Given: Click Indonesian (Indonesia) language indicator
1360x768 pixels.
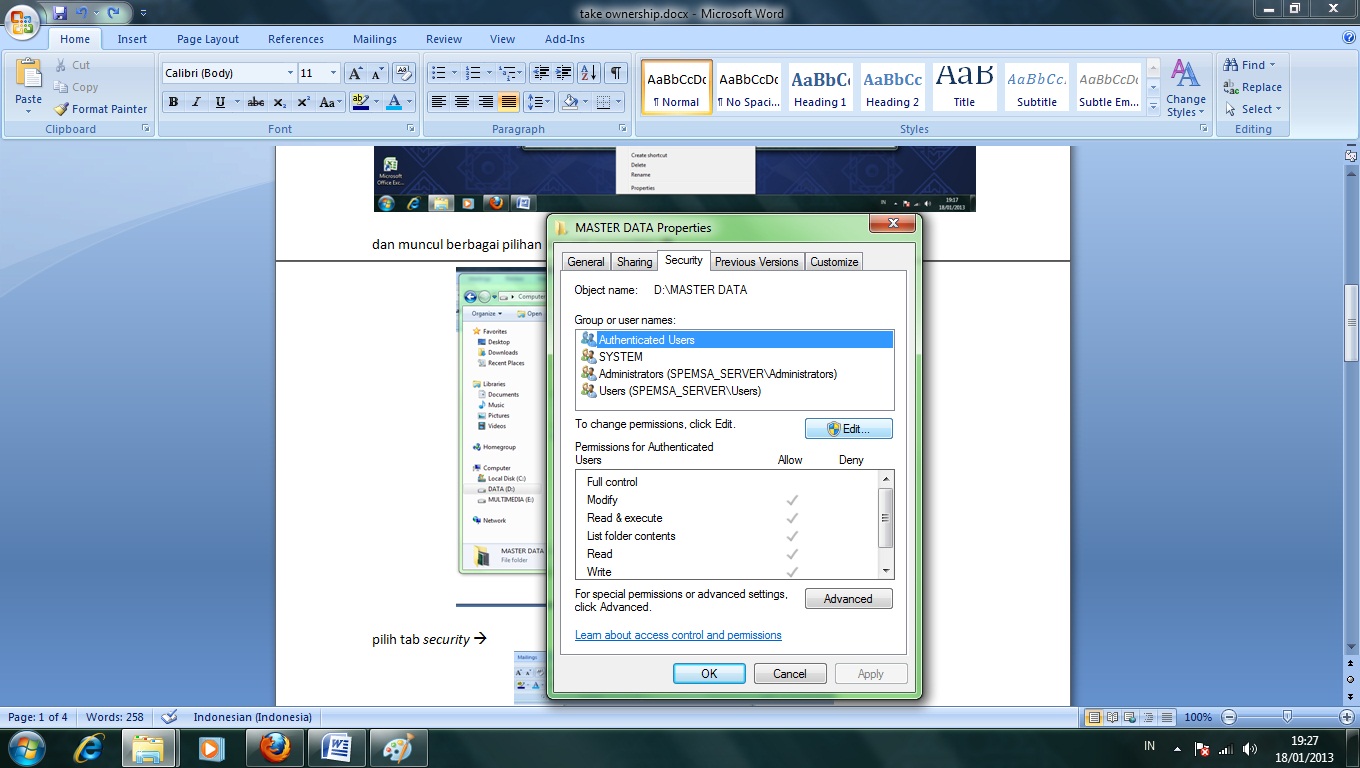Looking at the screenshot, I should coord(253,717).
